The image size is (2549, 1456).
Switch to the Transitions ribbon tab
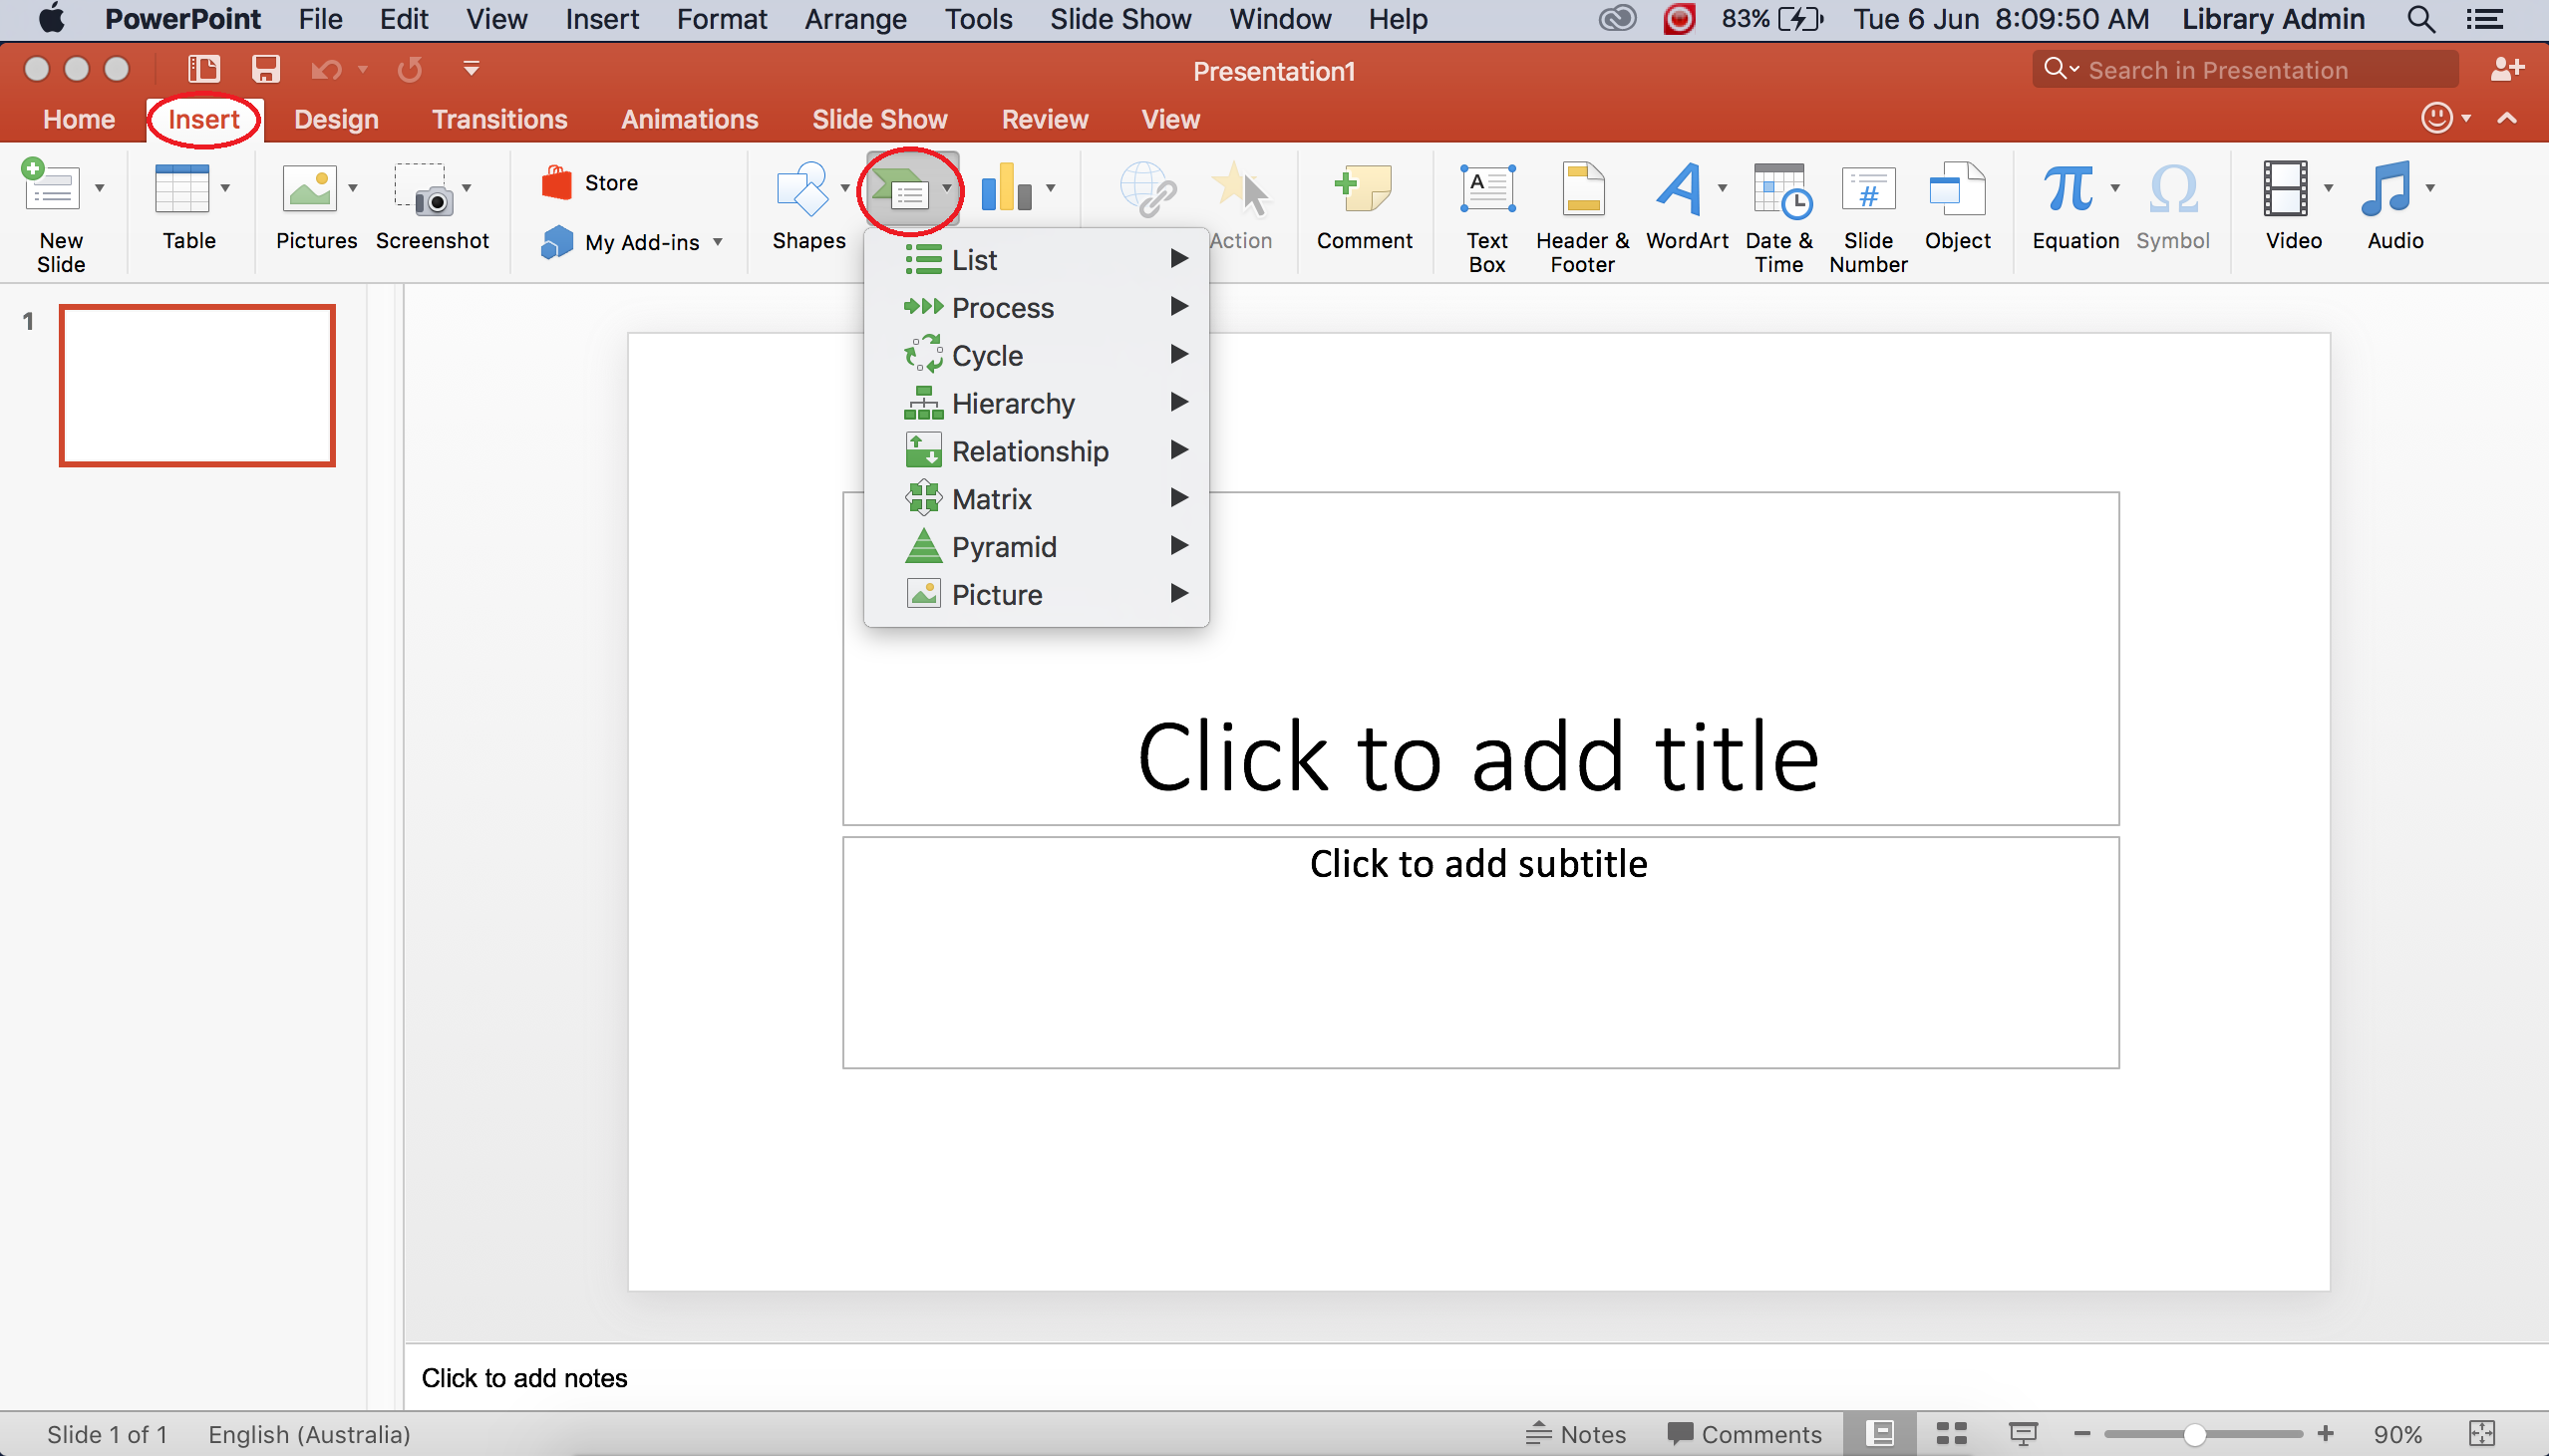pos(499,119)
